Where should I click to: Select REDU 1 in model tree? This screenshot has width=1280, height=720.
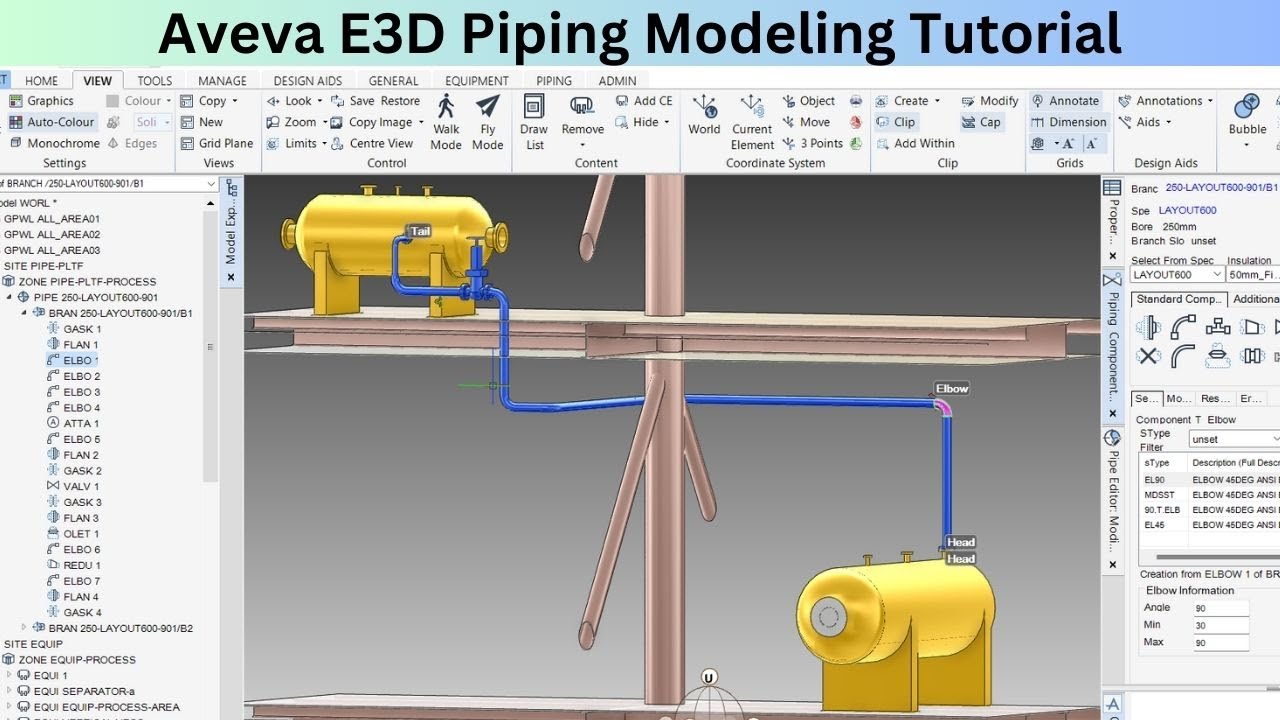click(x=74, y=565)
